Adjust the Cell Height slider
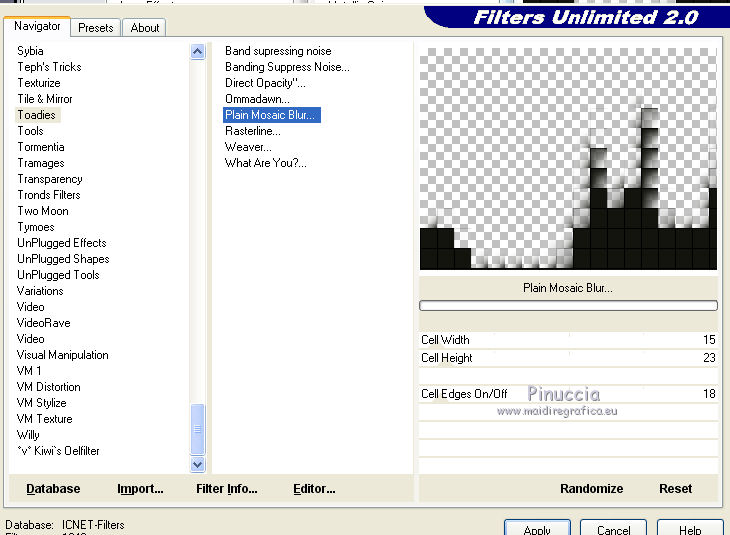730x535 pixels. pos(568,358)
